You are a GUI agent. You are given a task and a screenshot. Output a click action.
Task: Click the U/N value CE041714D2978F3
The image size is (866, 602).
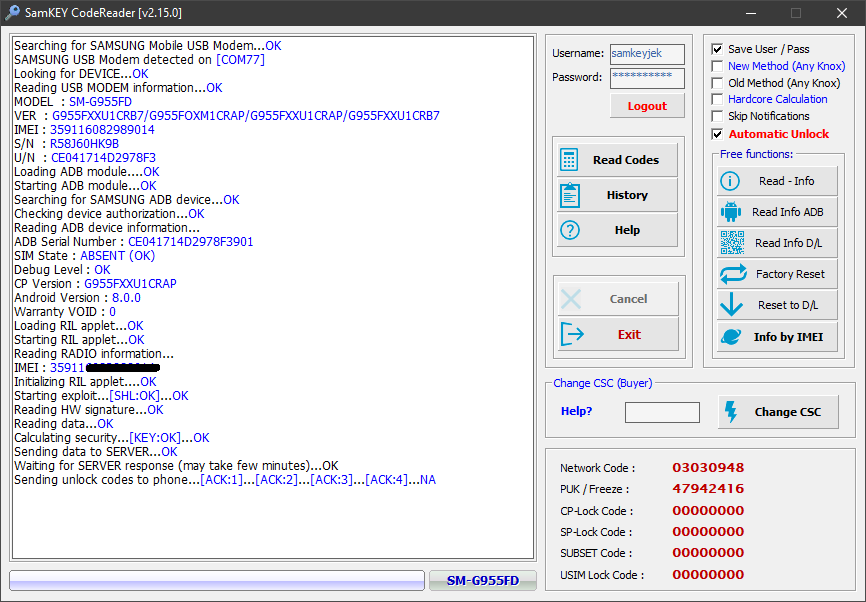(x=103, y=158)
